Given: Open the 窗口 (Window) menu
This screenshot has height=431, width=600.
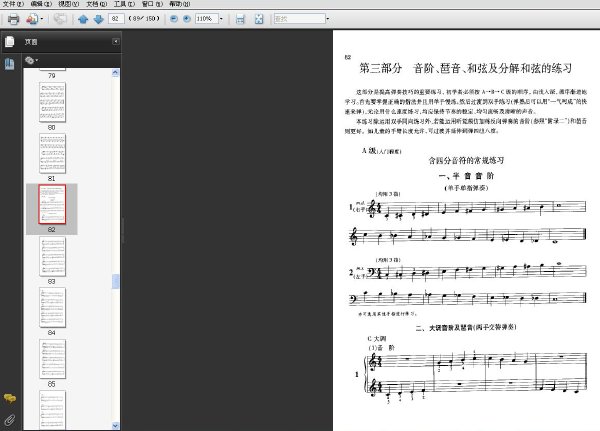Looking at the screenshot, I should tap(152, 4).
